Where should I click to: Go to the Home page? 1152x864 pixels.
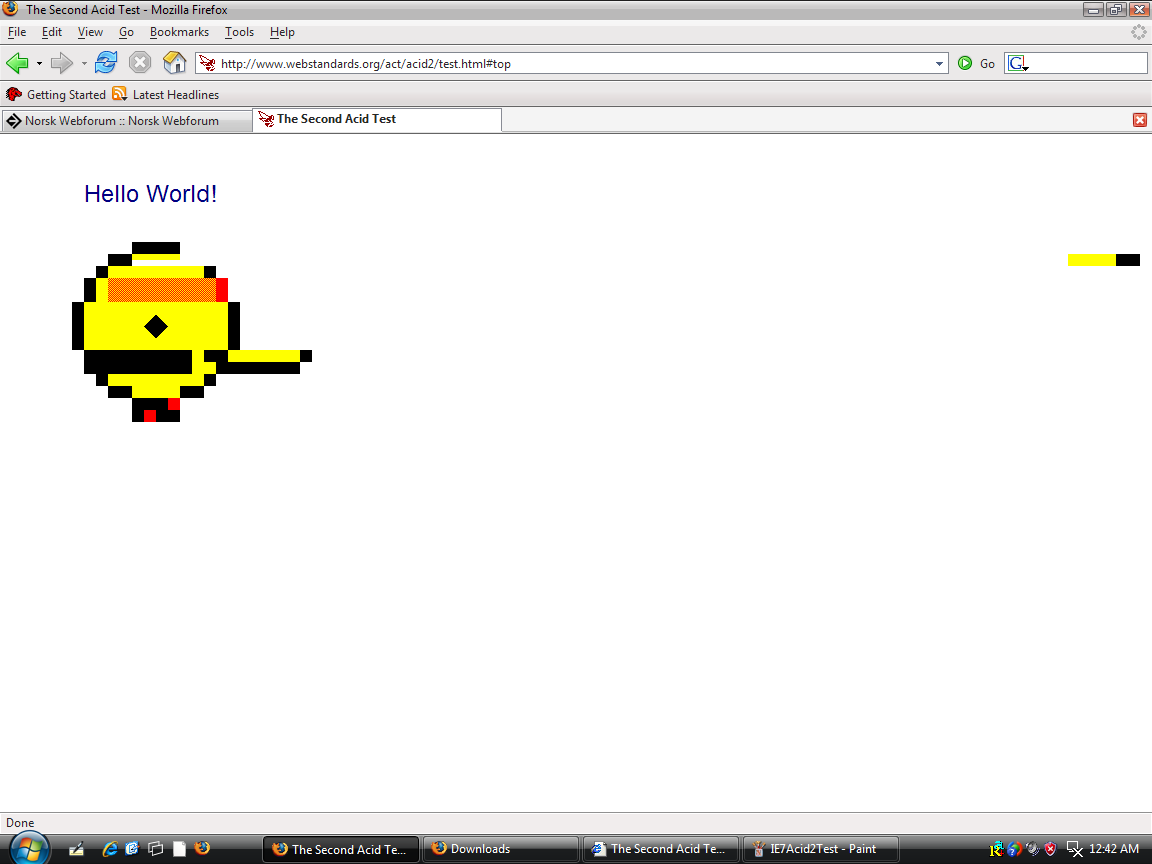[x=174, y=62]
